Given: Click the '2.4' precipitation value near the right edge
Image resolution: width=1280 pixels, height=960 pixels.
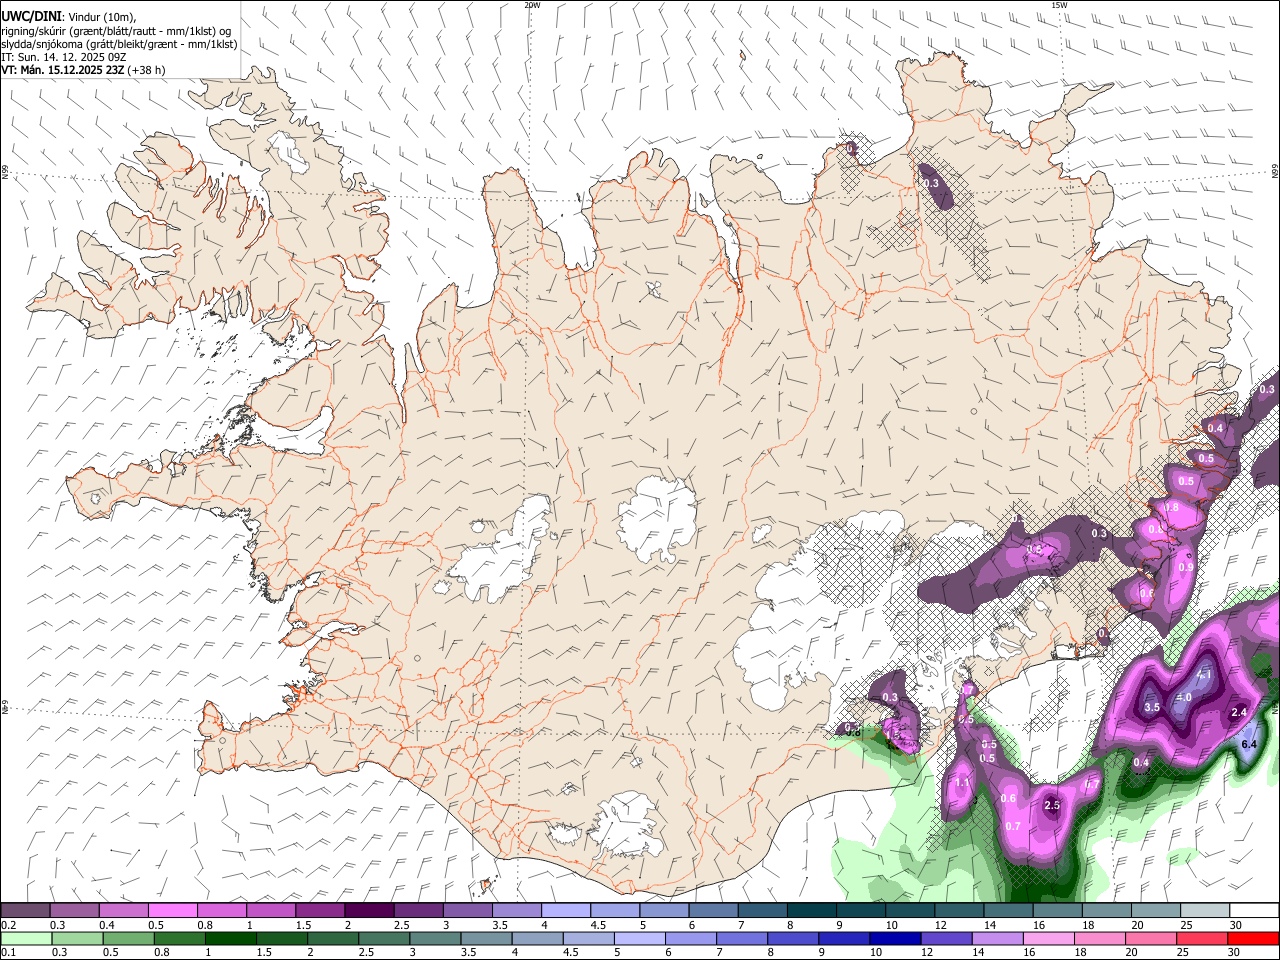Looking at the screenshot, I should pos(1239,712).
